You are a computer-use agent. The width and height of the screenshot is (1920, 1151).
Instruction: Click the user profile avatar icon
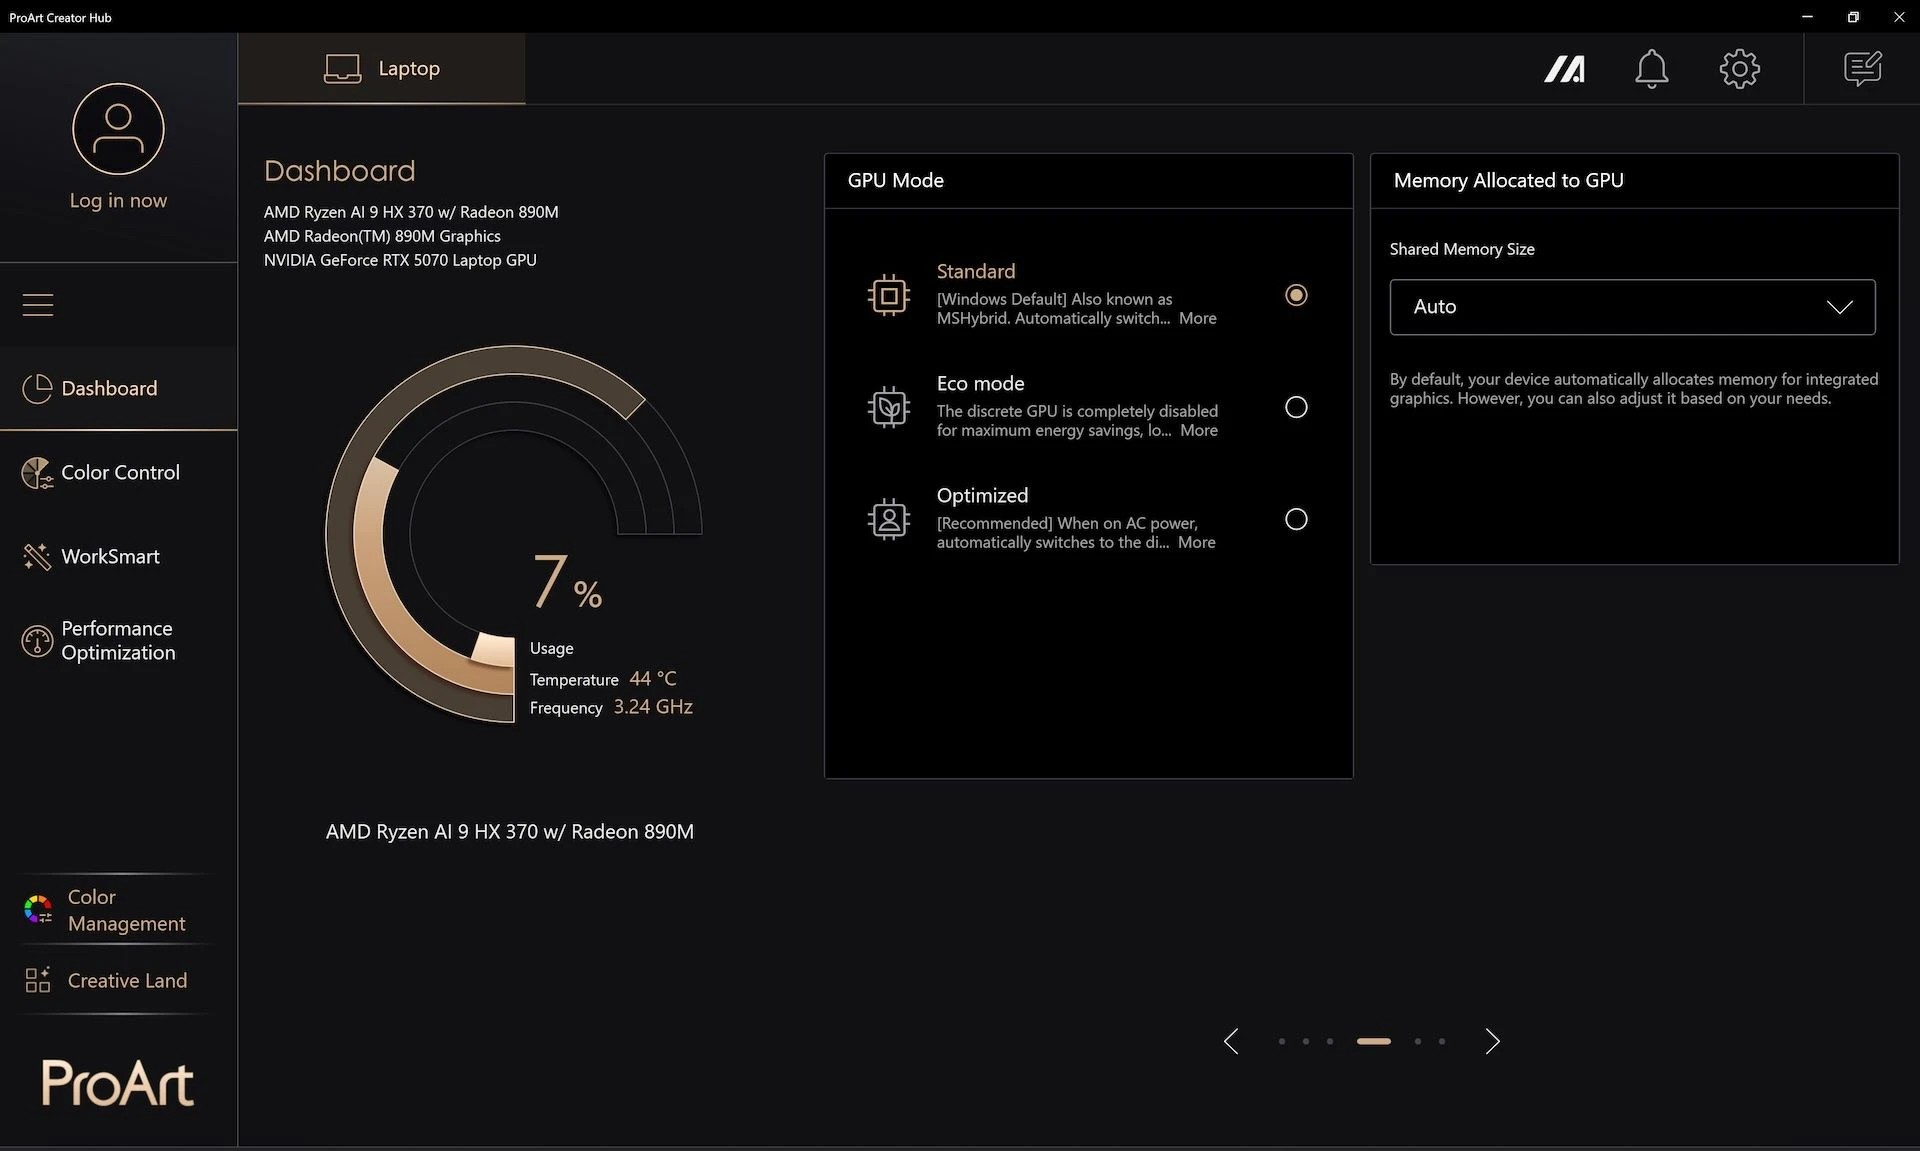tap(118, 129)
